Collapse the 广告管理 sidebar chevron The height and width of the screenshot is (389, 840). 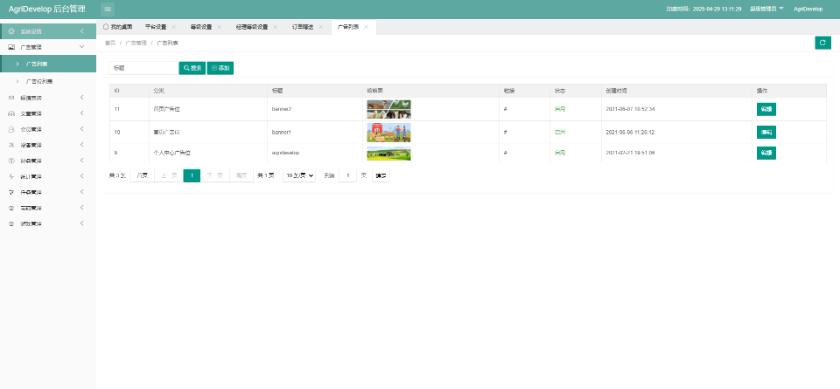81,47
